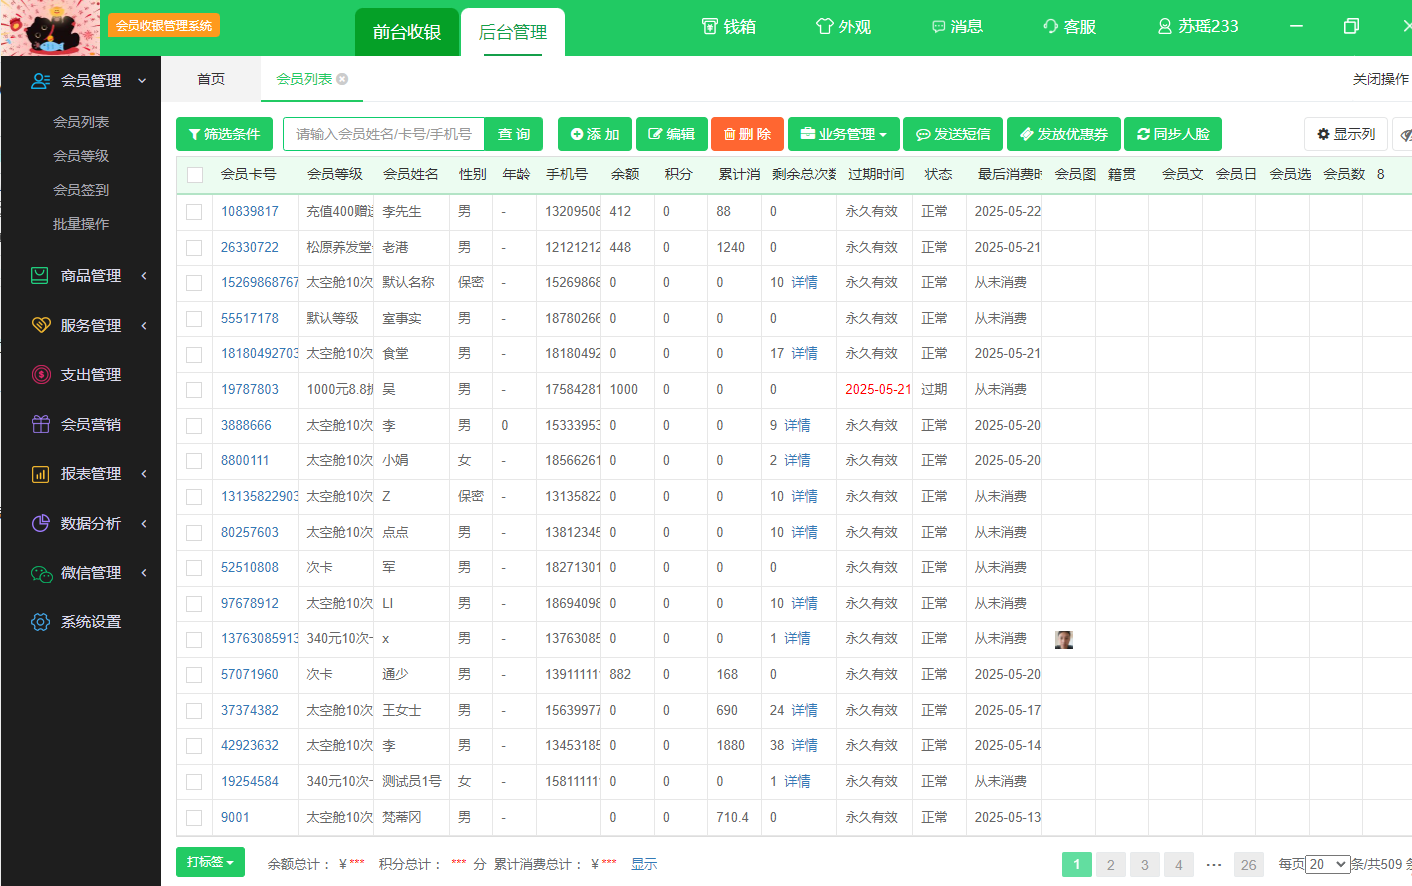Image resolution: width=1412 pixels, height=886 pixels.
Task: Open the per-page count dropdown showing 20
Action: [x=1327, y=864]
